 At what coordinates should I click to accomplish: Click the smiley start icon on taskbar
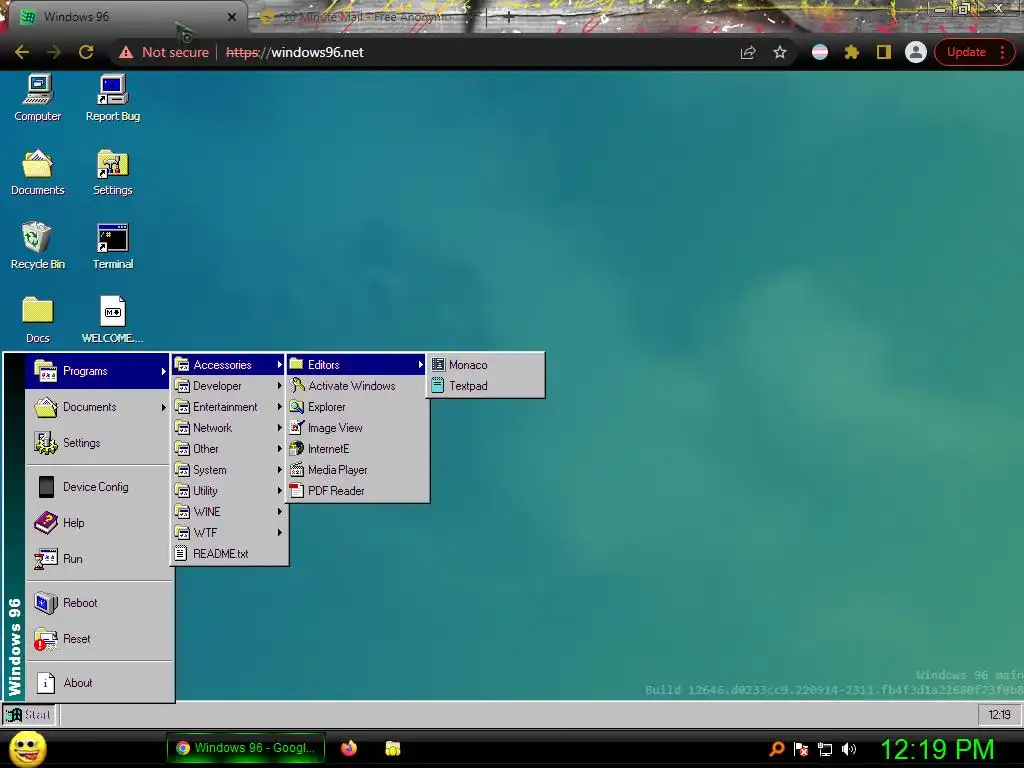[27, 748]
